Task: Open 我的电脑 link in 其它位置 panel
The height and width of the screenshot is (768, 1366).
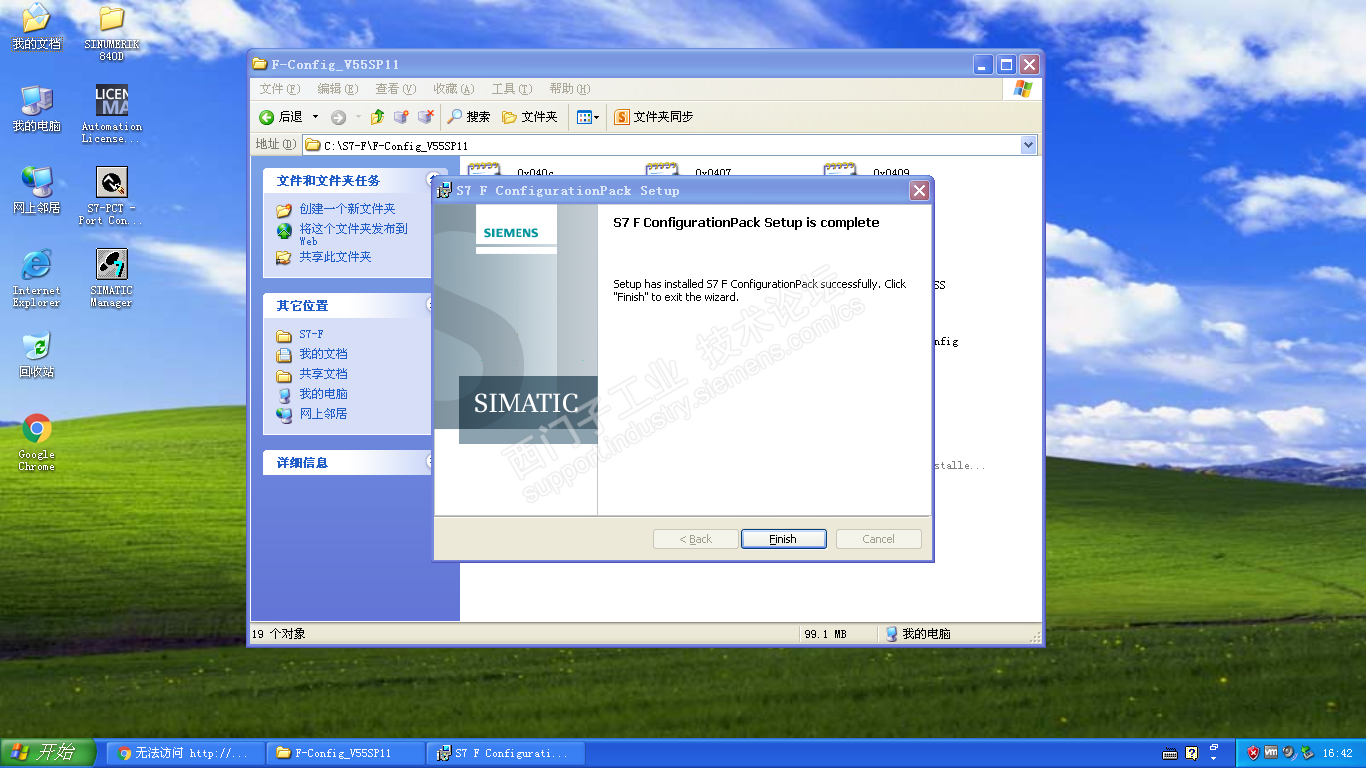Action: point(323,394)
